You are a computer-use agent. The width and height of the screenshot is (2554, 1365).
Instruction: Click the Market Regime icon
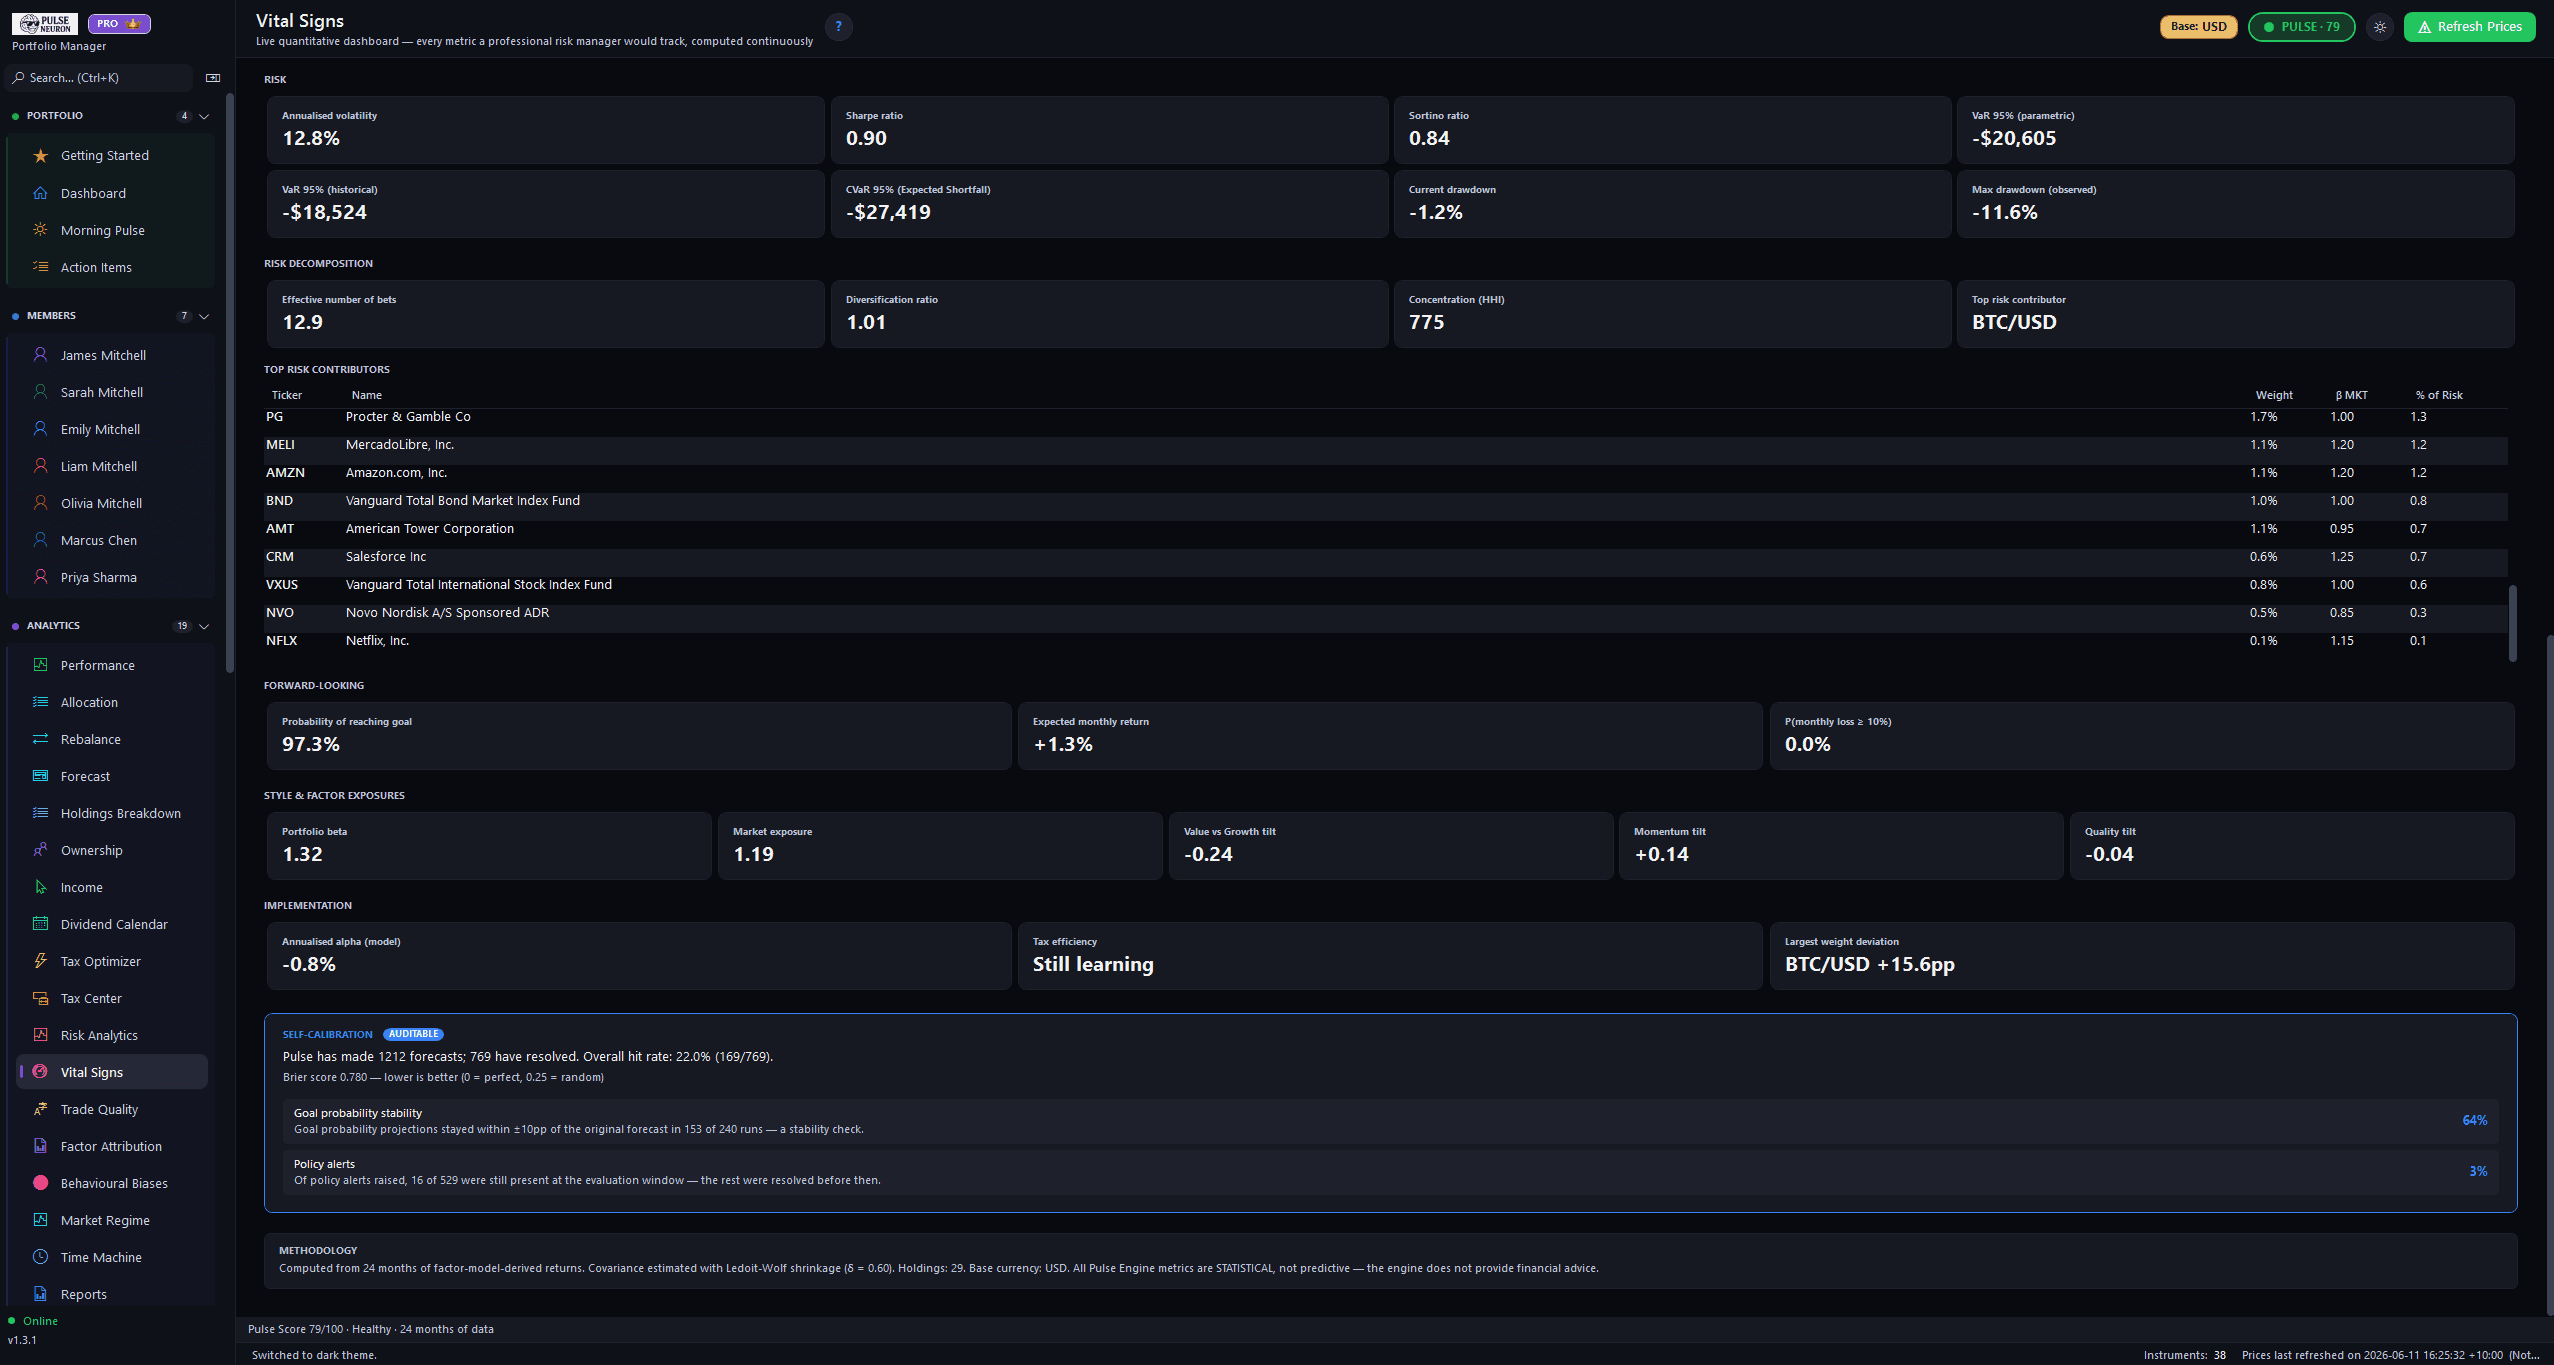(40, 1220)
